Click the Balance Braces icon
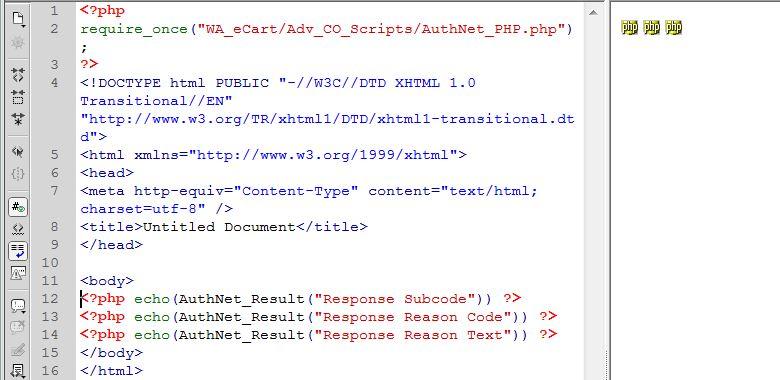The height and width of the screenshot is (380, 780). coord(18,174)
